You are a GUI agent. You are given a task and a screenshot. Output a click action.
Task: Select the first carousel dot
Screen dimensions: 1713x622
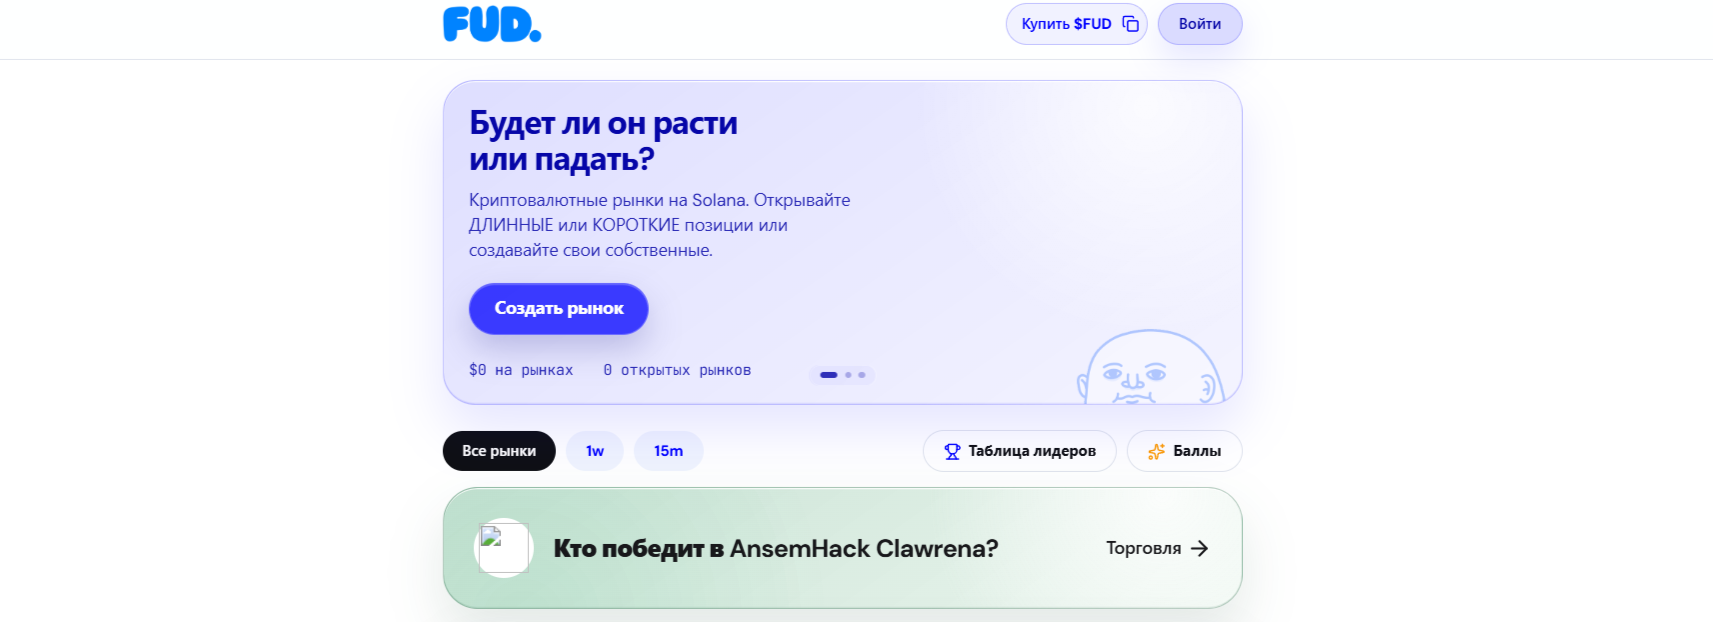[828, 375]
